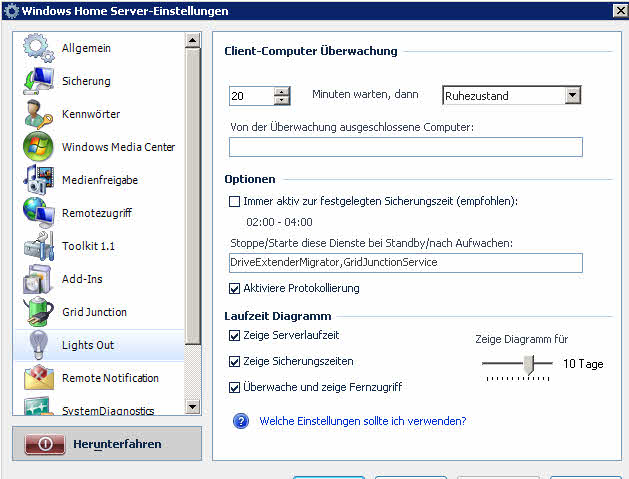The height and width of the screenshot is (479, 629).
Task: Click the Medienfreigabe media icon
Action: [39, 180]
